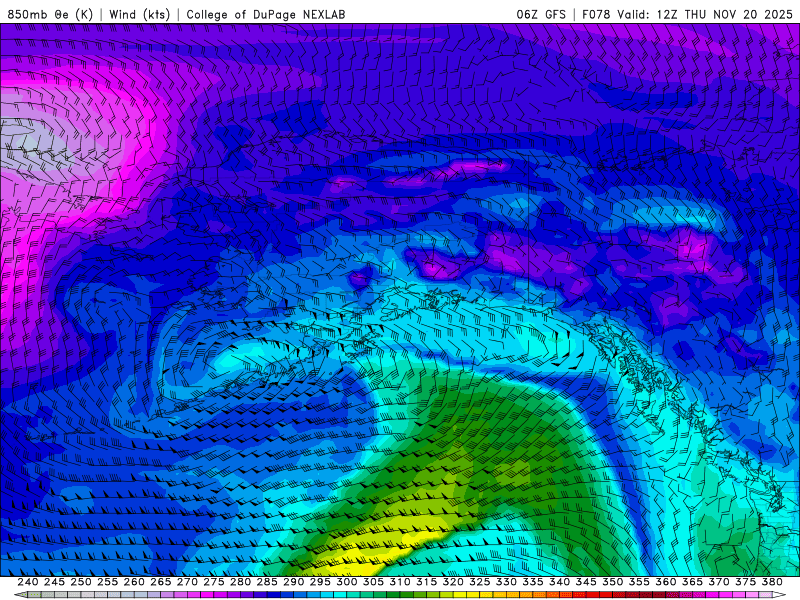This screenshot has width=800, height=600.
Task: Click the 330 legend value
Action: point(506,582)
